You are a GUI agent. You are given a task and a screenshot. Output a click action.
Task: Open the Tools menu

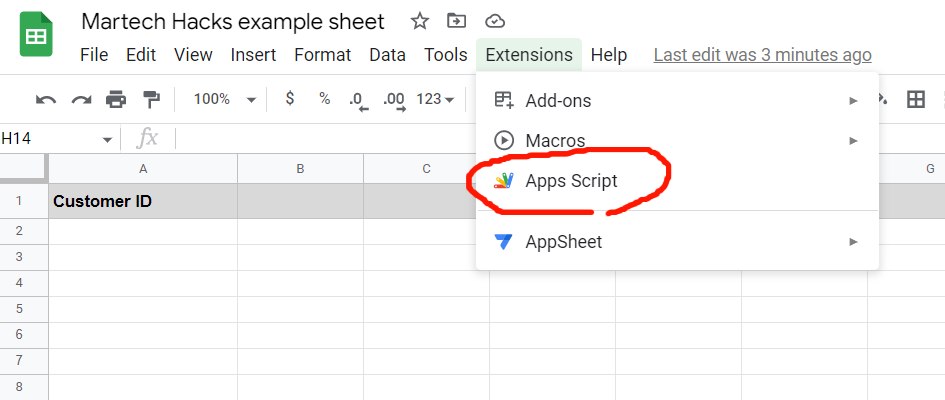point(446,55)
